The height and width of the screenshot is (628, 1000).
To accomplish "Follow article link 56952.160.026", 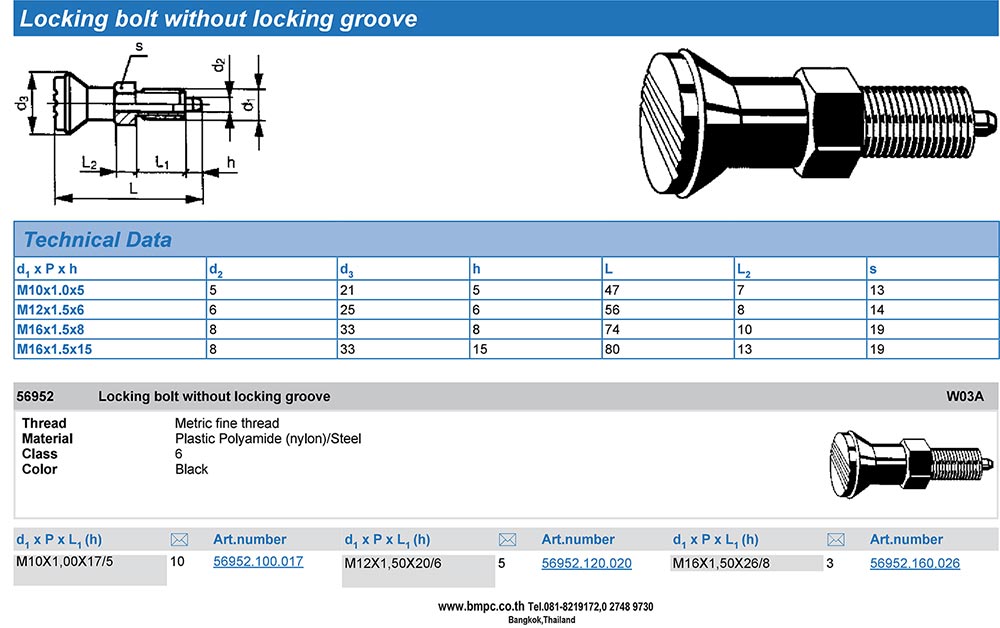I will point(914,563).
